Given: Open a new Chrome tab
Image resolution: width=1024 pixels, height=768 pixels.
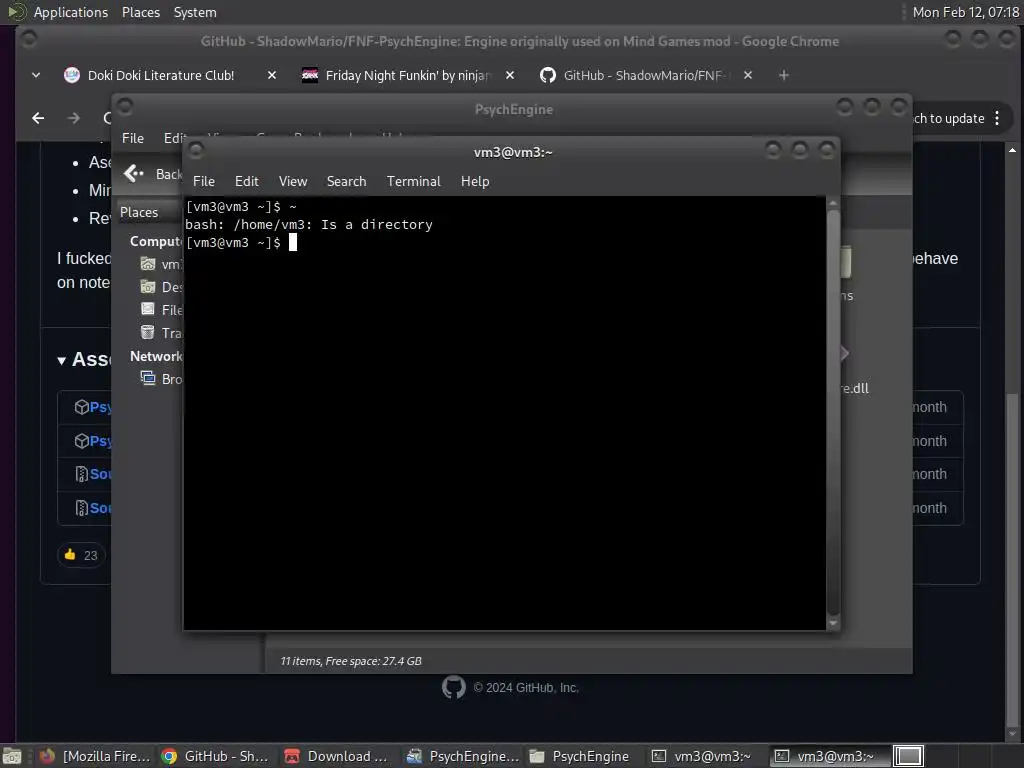Looking at the screenshot, I should pos(784,75).
